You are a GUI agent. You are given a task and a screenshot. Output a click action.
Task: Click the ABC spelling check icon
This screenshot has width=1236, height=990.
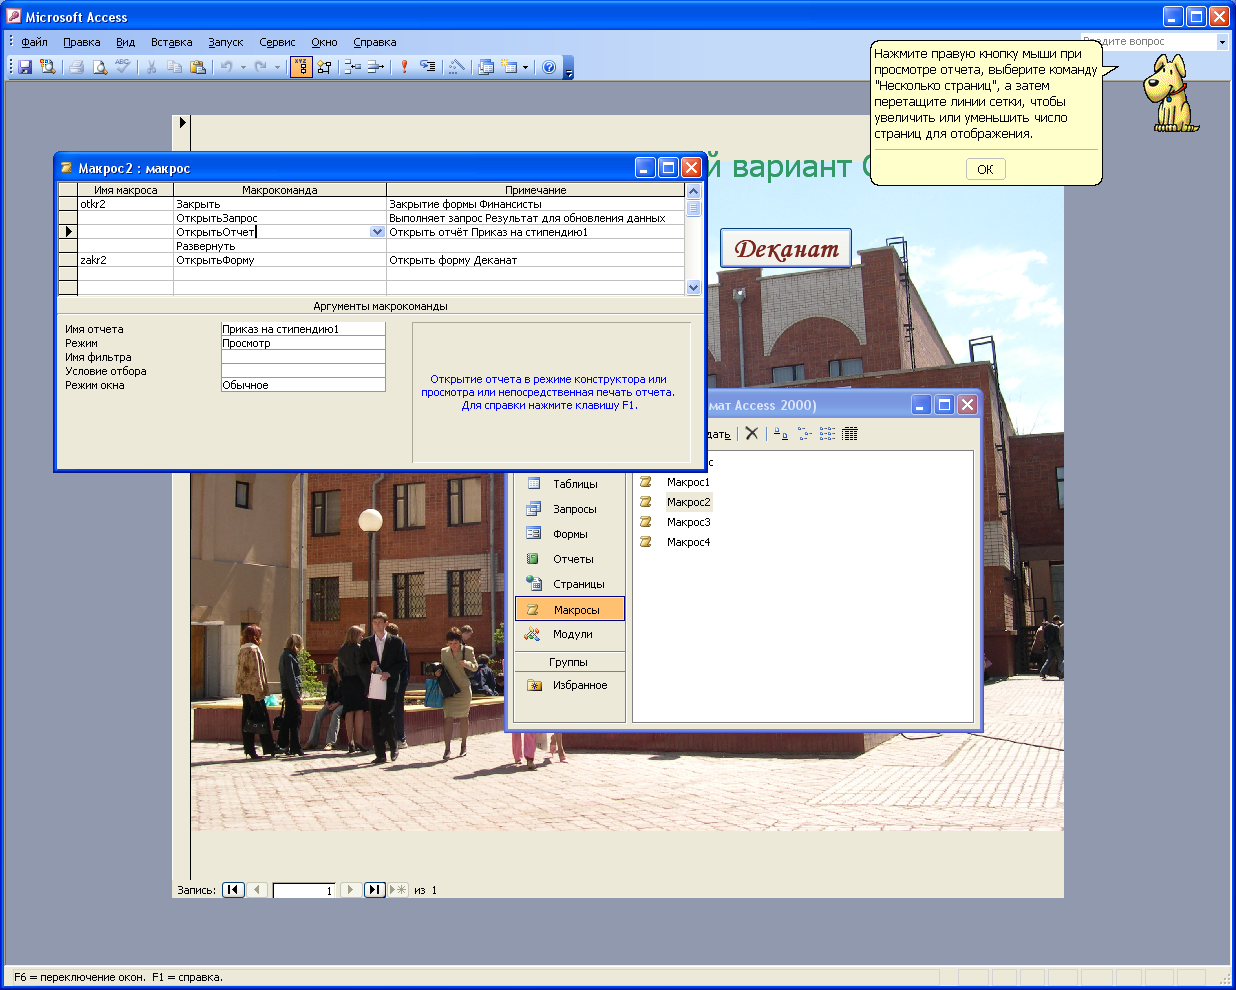point(122,67)
